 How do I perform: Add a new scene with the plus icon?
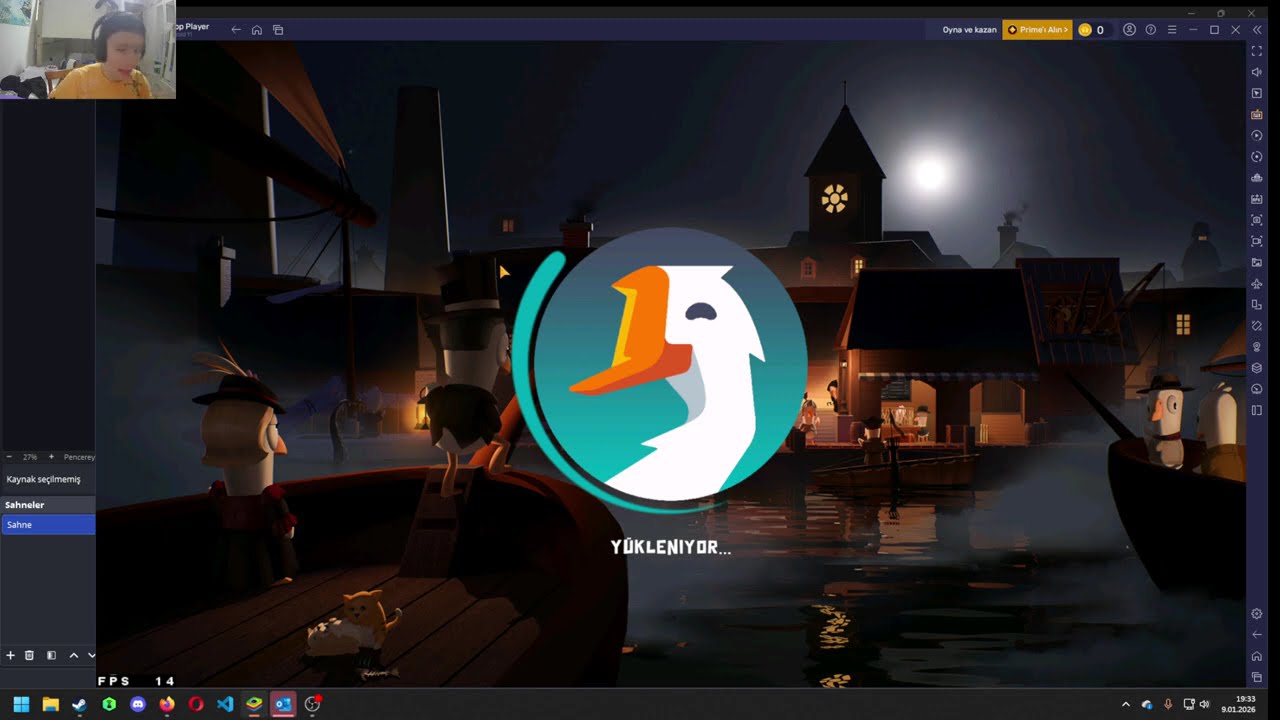[11, 655]
